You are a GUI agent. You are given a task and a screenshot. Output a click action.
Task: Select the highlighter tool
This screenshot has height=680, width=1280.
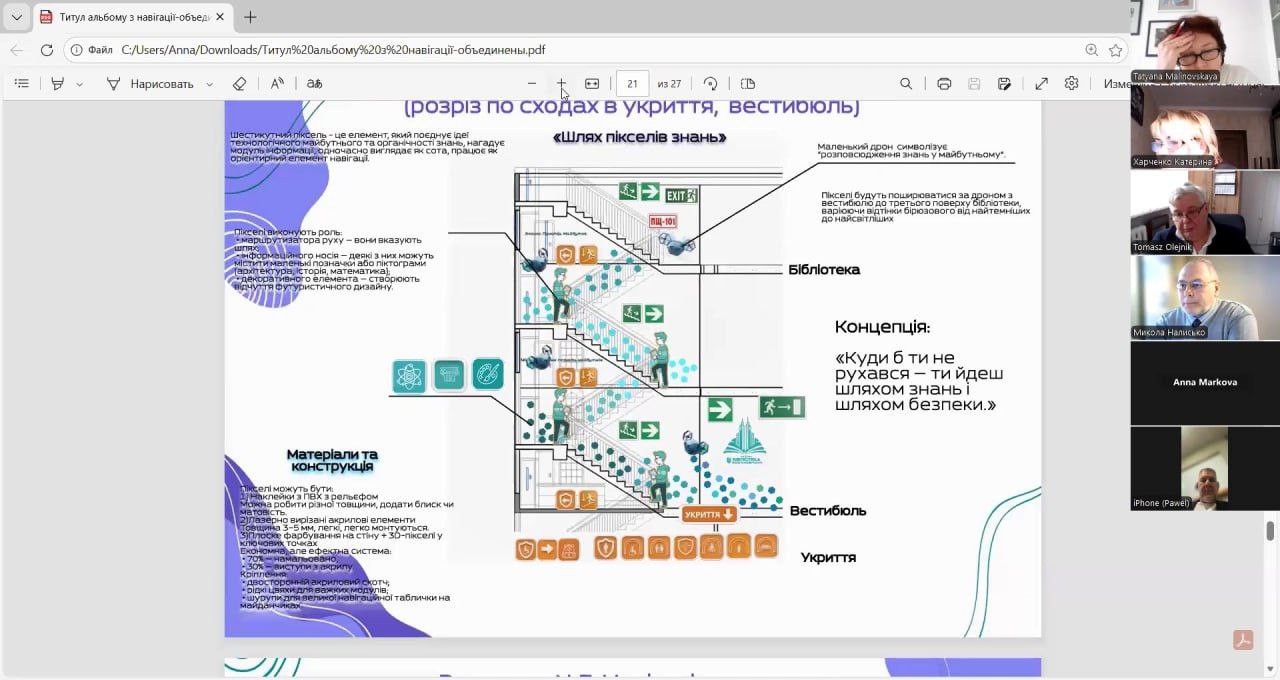coord(58,84)
